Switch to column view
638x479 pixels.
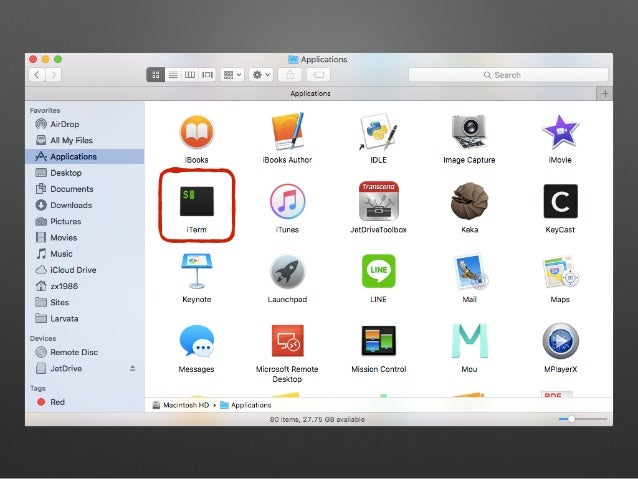click(190, 75)
